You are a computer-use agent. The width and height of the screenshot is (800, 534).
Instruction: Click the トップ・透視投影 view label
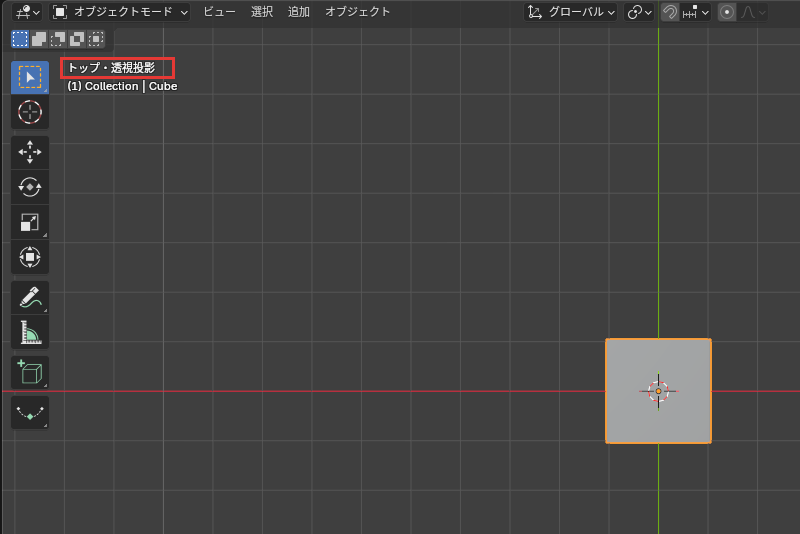[x=111, y=68]
